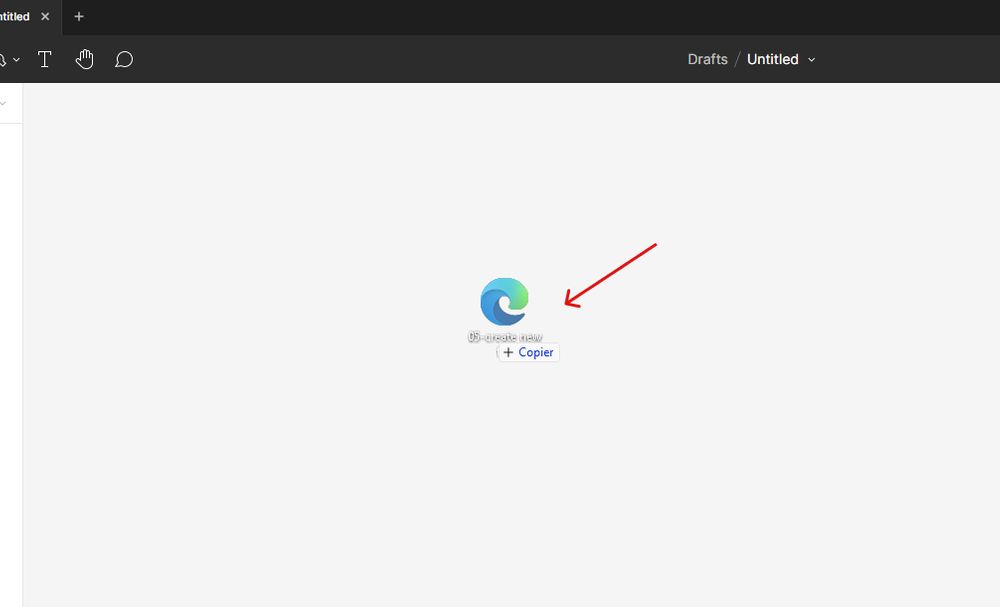Close the Untitled tab
The height and width of the screenshot is (607, 1000).
[44, 16]
